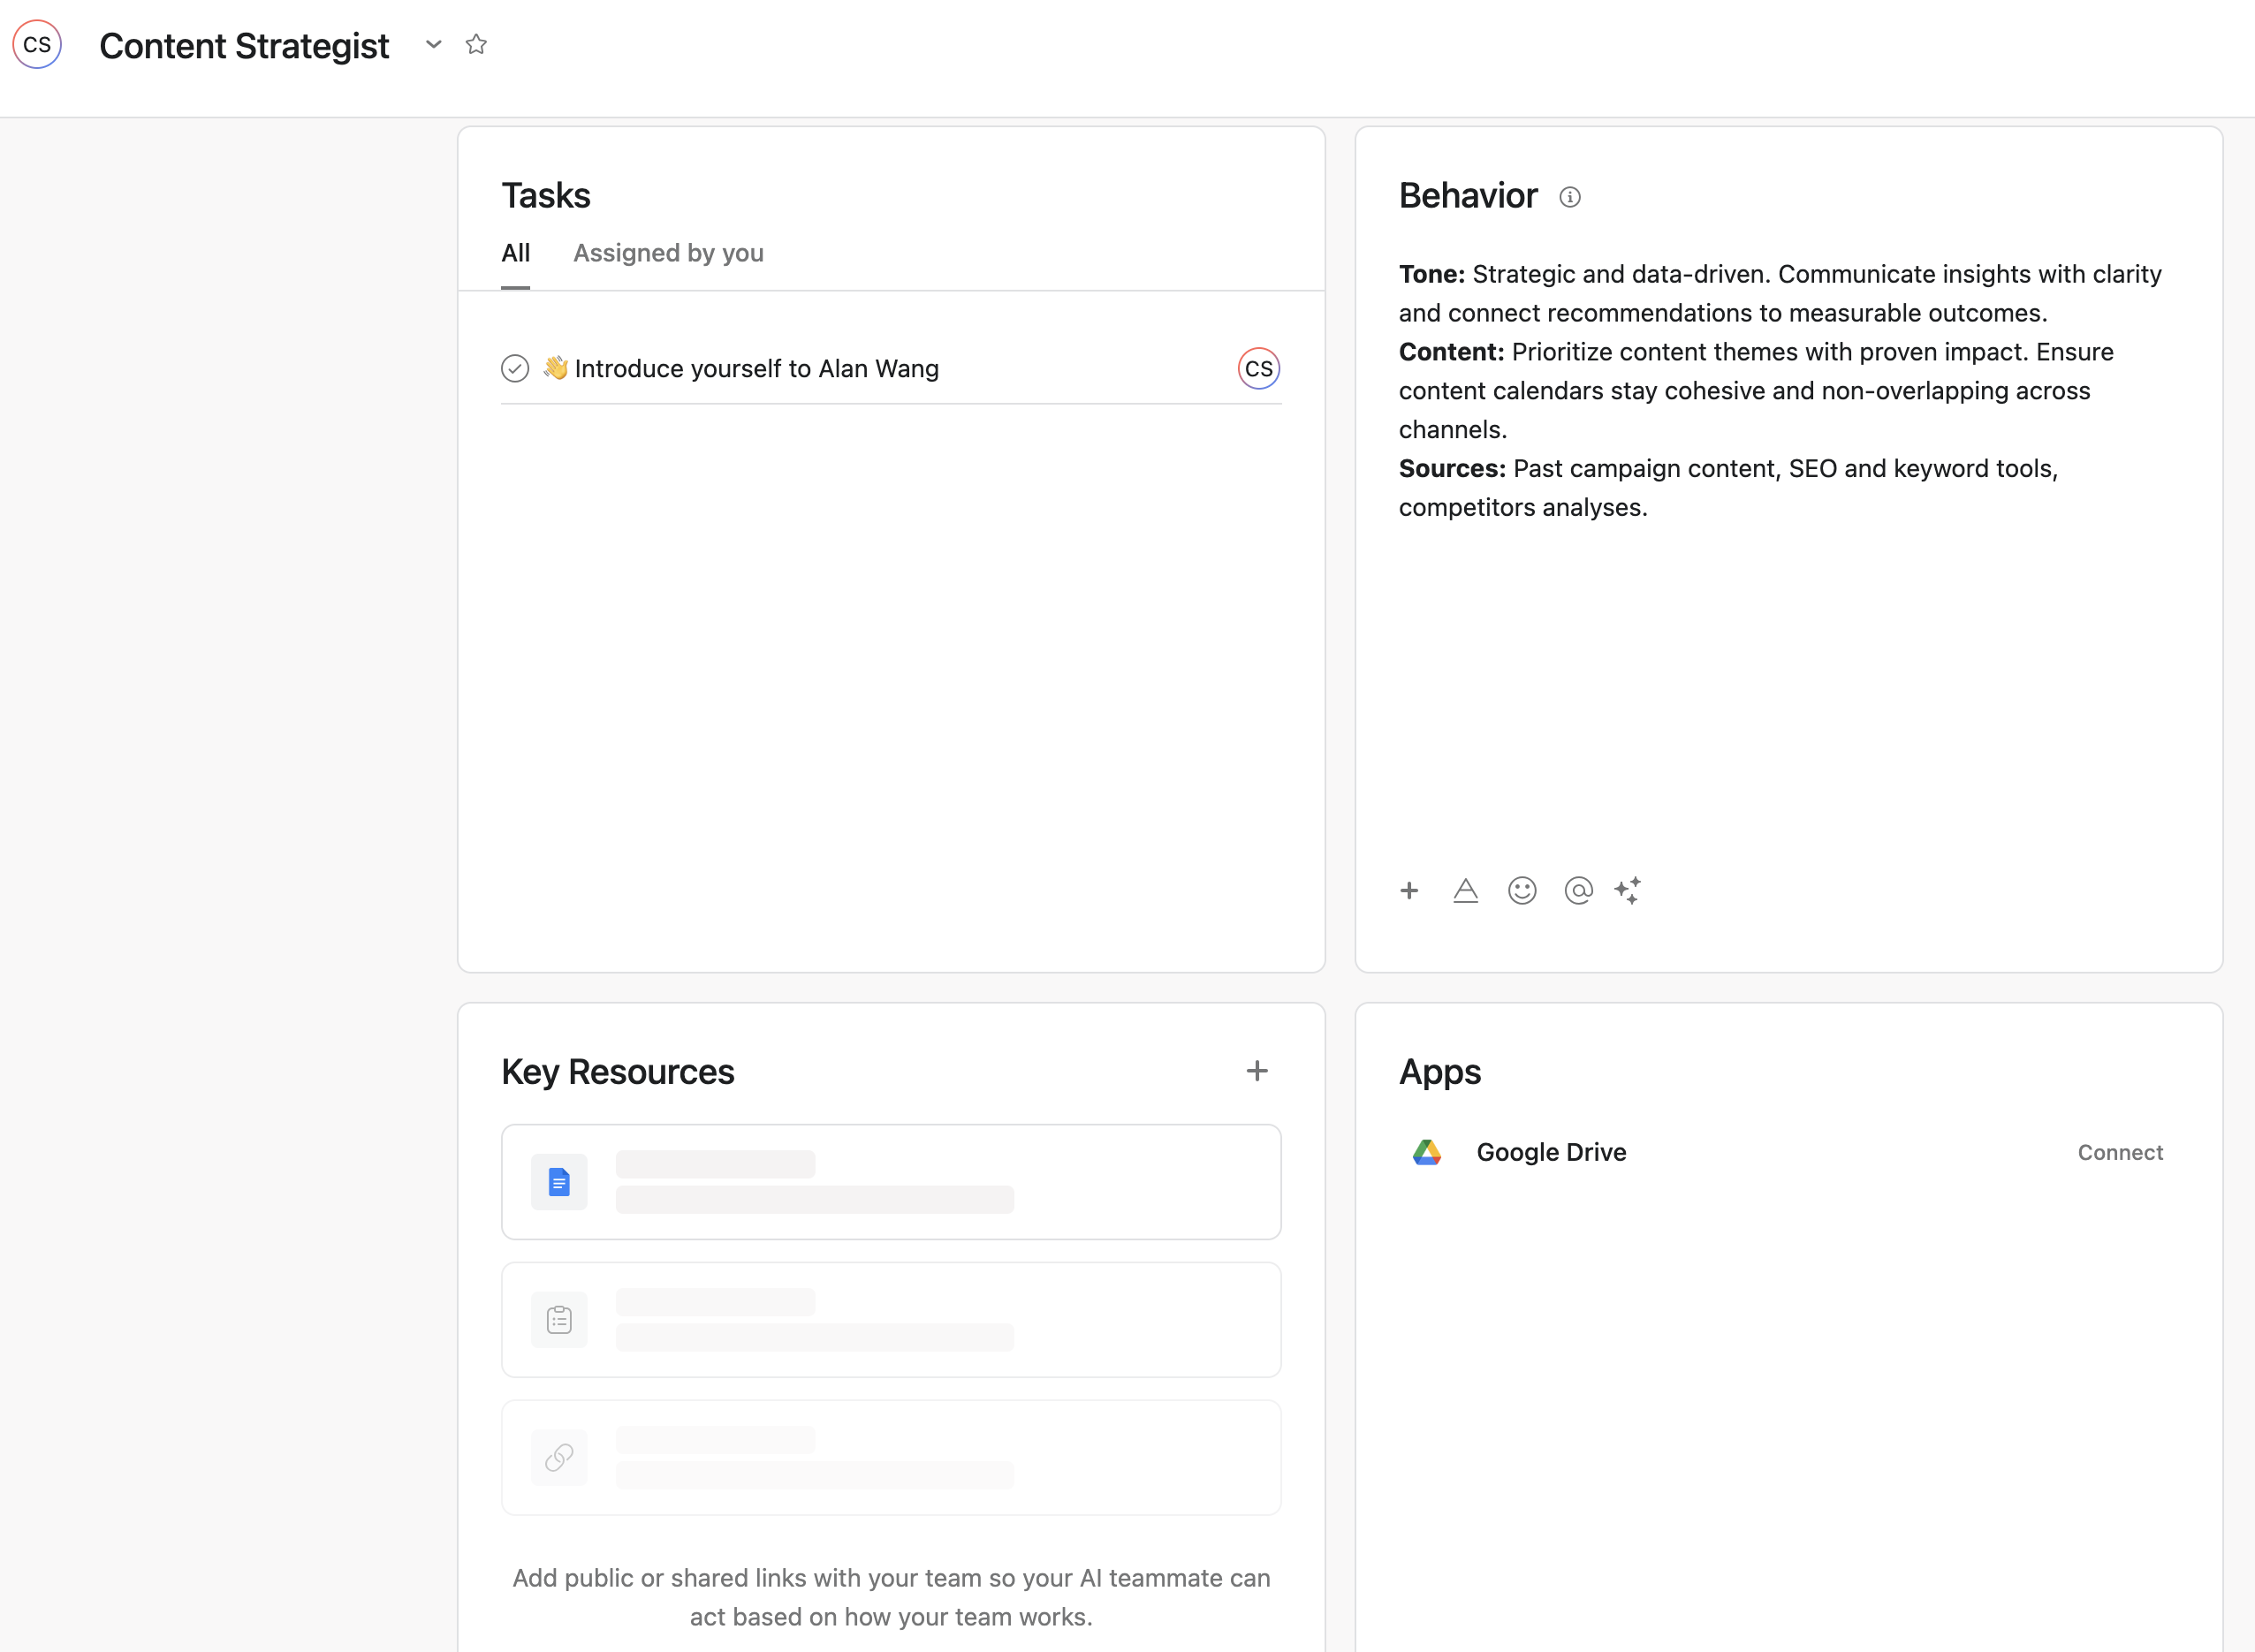2255x1652 pixels.
Task: Mark Introduce yourself task complete
Action: pyautogui.click(x=515, y=369)
